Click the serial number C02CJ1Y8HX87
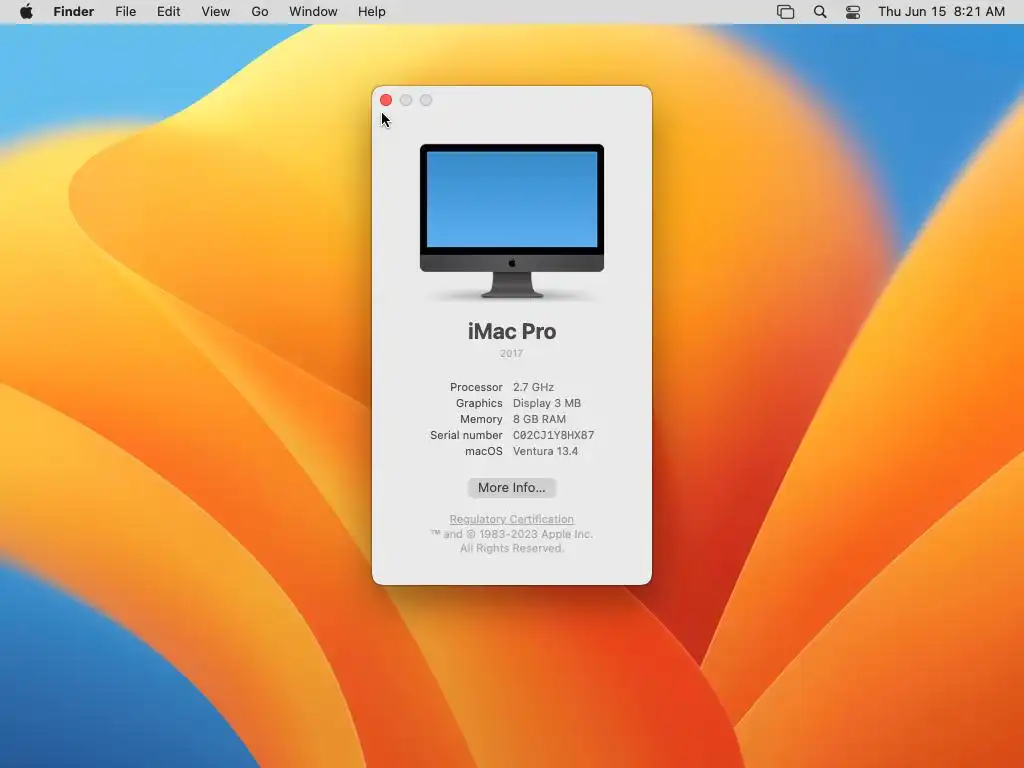The height and width of the screenshot is (768, 1024). 554,435
